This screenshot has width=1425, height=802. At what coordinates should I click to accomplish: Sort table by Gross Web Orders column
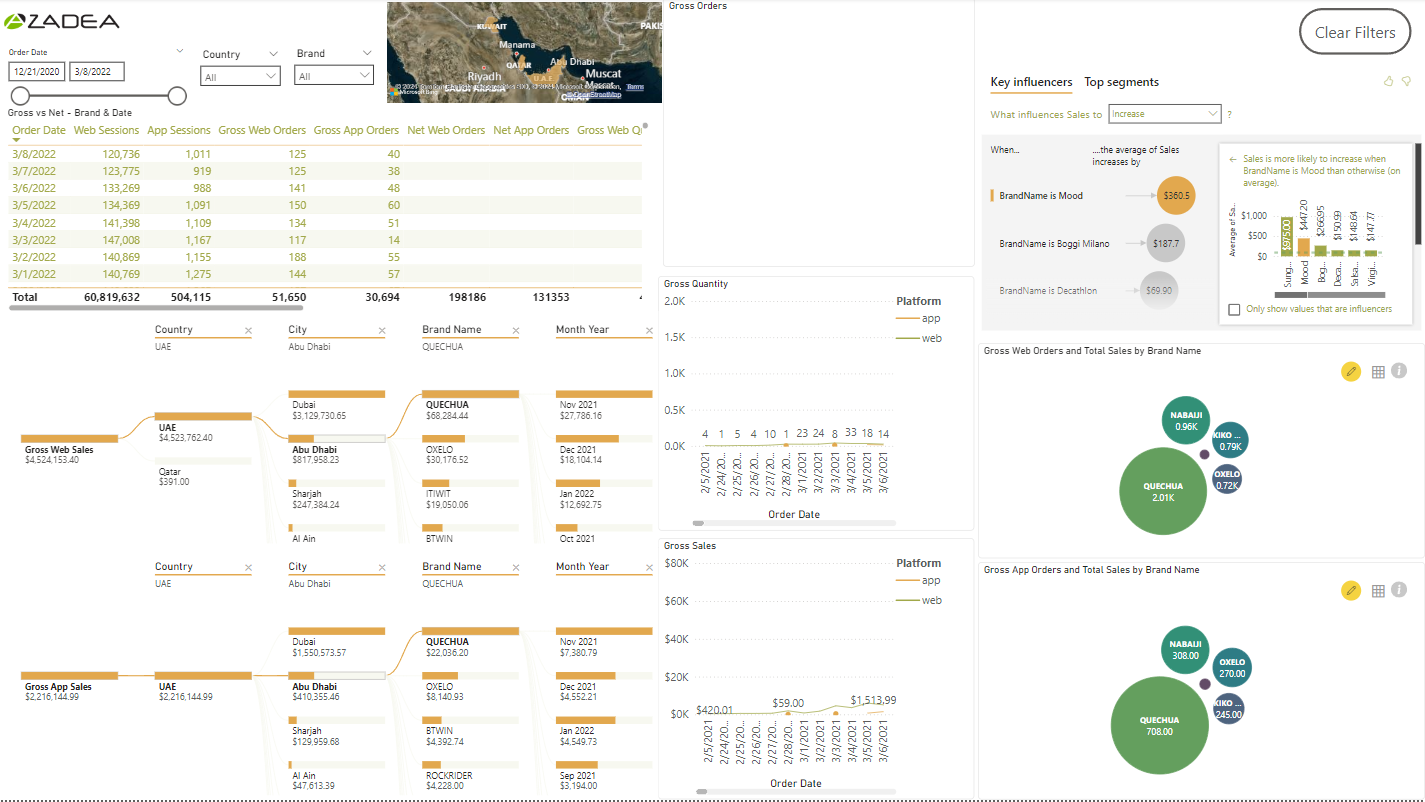tap(262, 130)
